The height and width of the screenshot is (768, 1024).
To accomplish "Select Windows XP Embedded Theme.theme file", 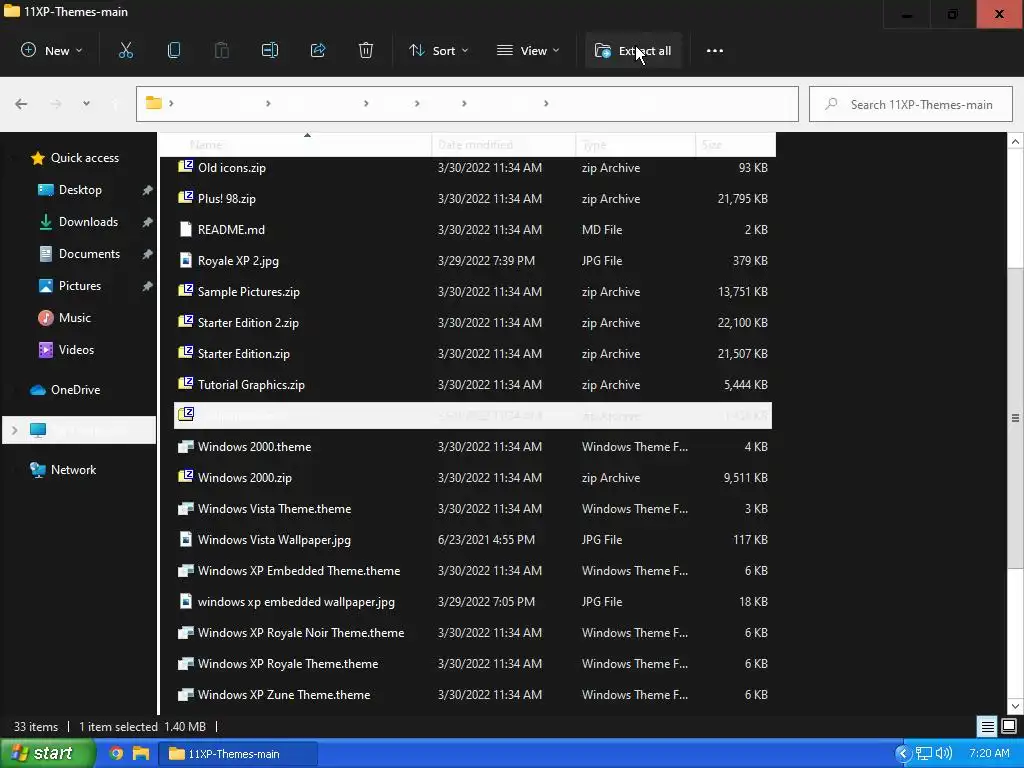I will pos(473,571).
